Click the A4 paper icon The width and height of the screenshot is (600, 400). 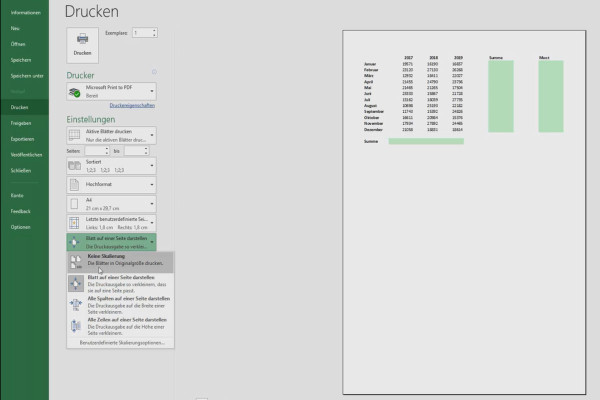click(74, 204)
